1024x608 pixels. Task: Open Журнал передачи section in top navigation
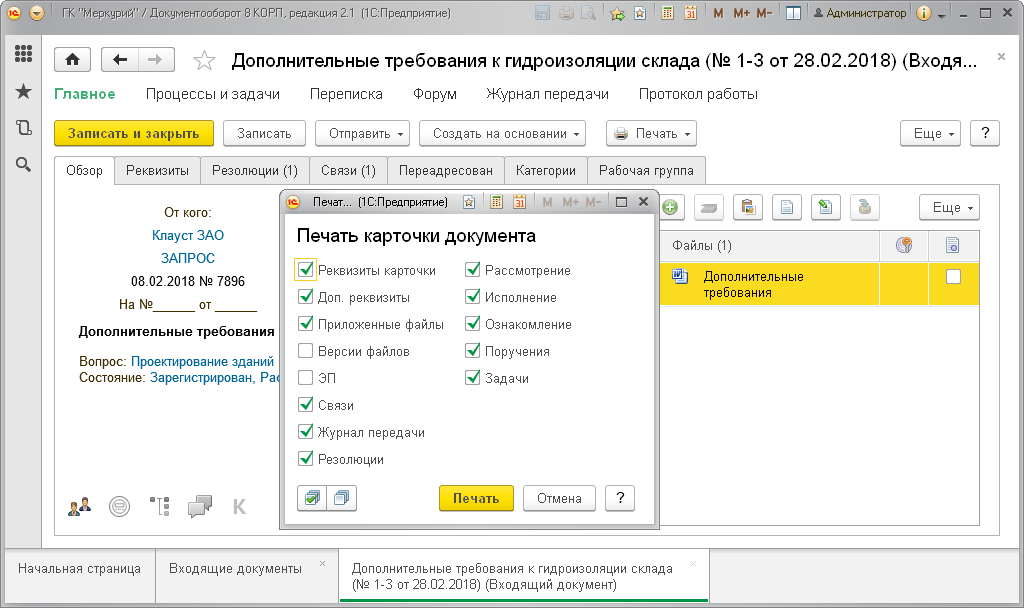pos(547,94)
